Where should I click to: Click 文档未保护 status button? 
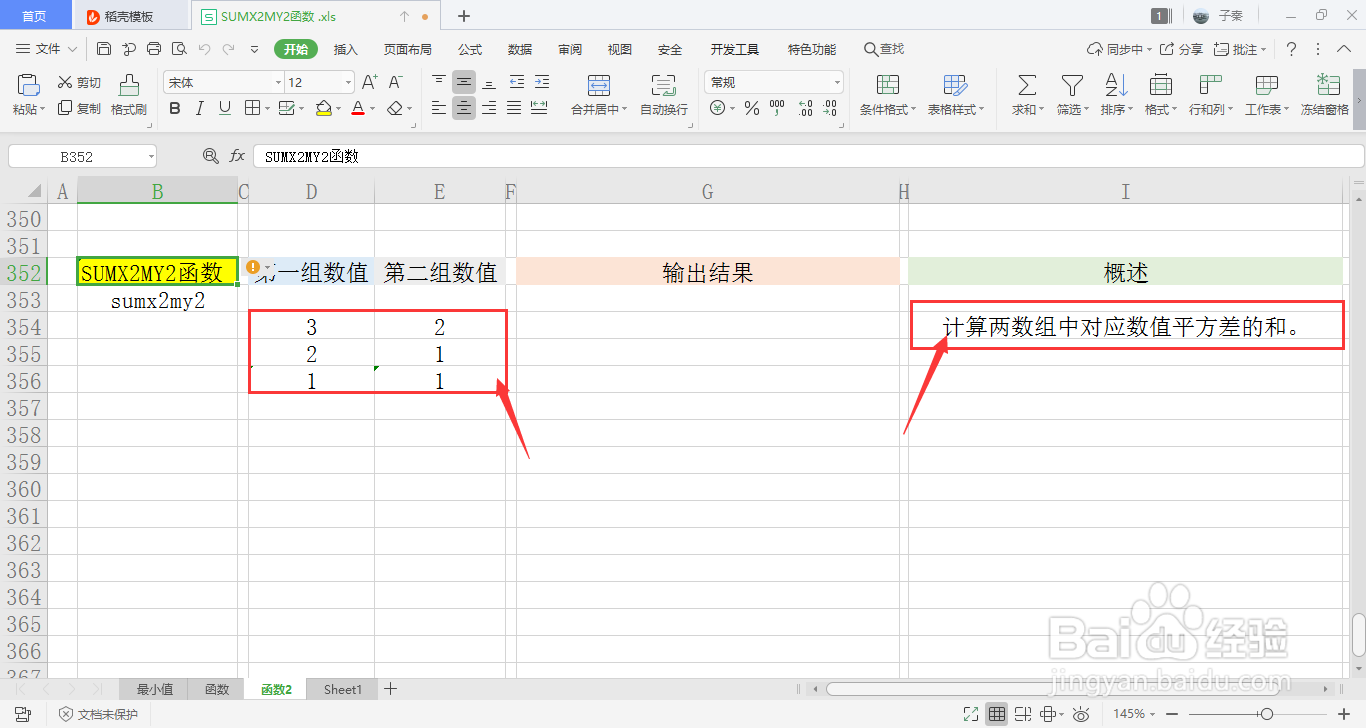pos(98,714)
